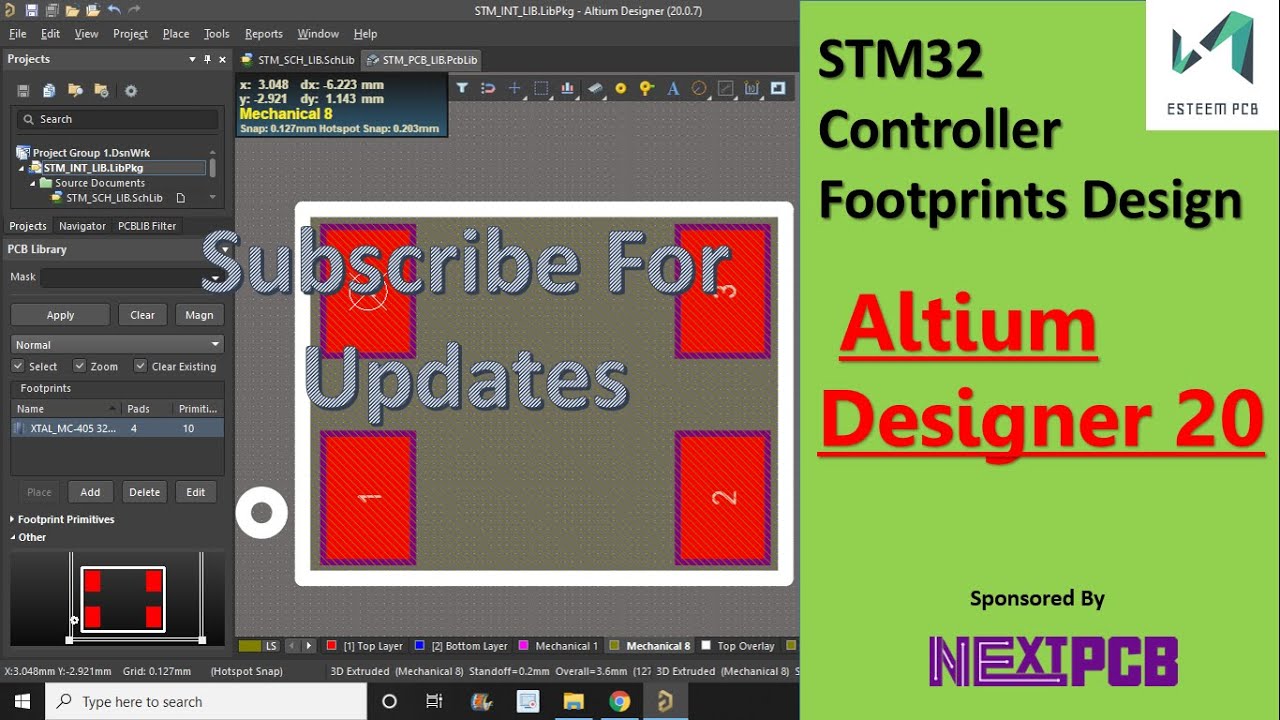The width and height of the screenshot is (1280, 720).
Task: Open Windows Start menu
Action: 22,701
